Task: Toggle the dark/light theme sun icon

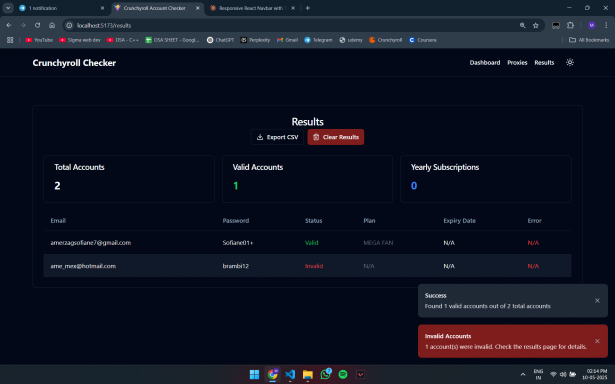Action: click(x=570, y=62)
